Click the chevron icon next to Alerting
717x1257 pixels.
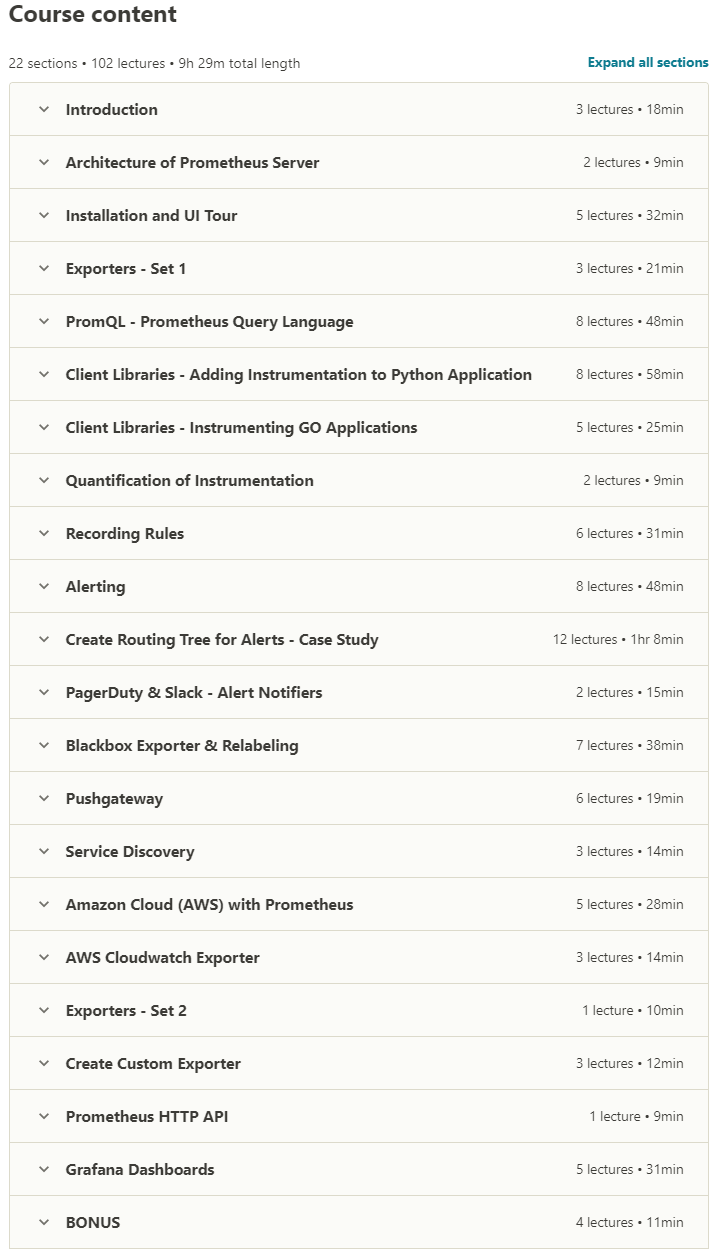(x=44, y=587)
